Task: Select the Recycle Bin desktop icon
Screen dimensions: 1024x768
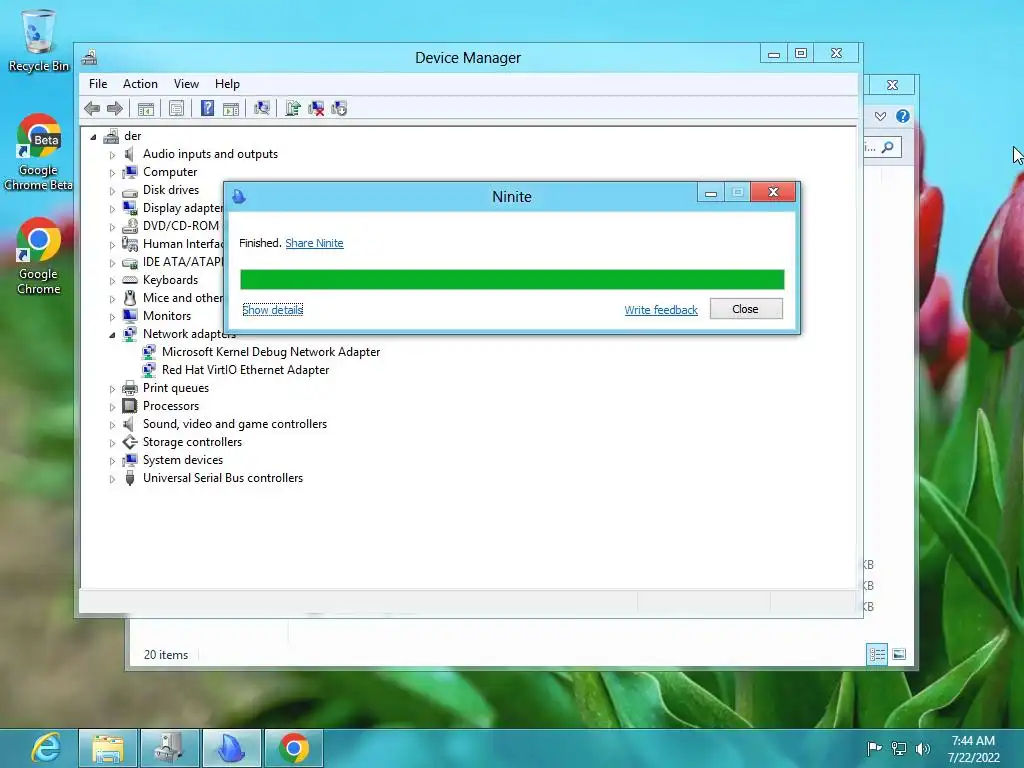Action: click(x=39, y=40)
